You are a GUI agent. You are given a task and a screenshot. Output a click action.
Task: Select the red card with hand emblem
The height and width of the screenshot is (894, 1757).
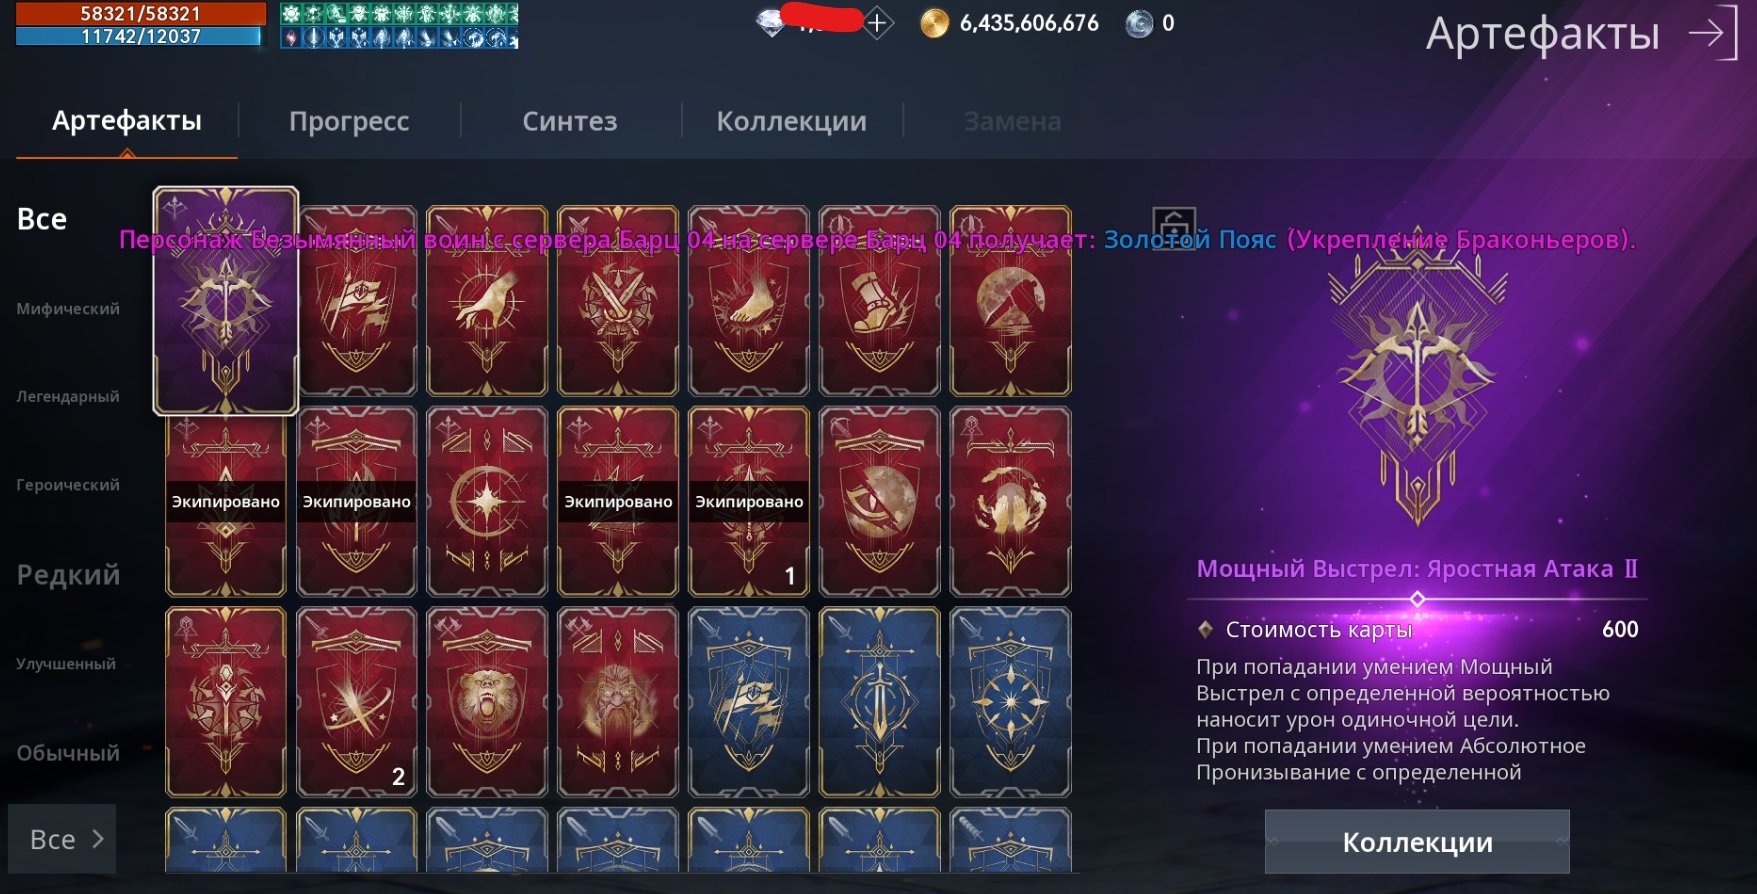coord(487,301)
